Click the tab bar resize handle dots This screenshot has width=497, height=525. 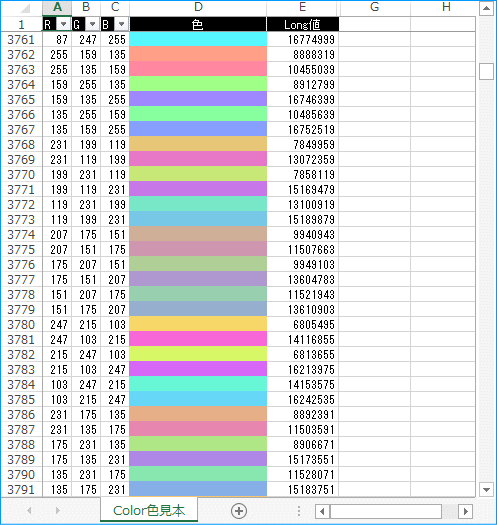coord(299,511)
